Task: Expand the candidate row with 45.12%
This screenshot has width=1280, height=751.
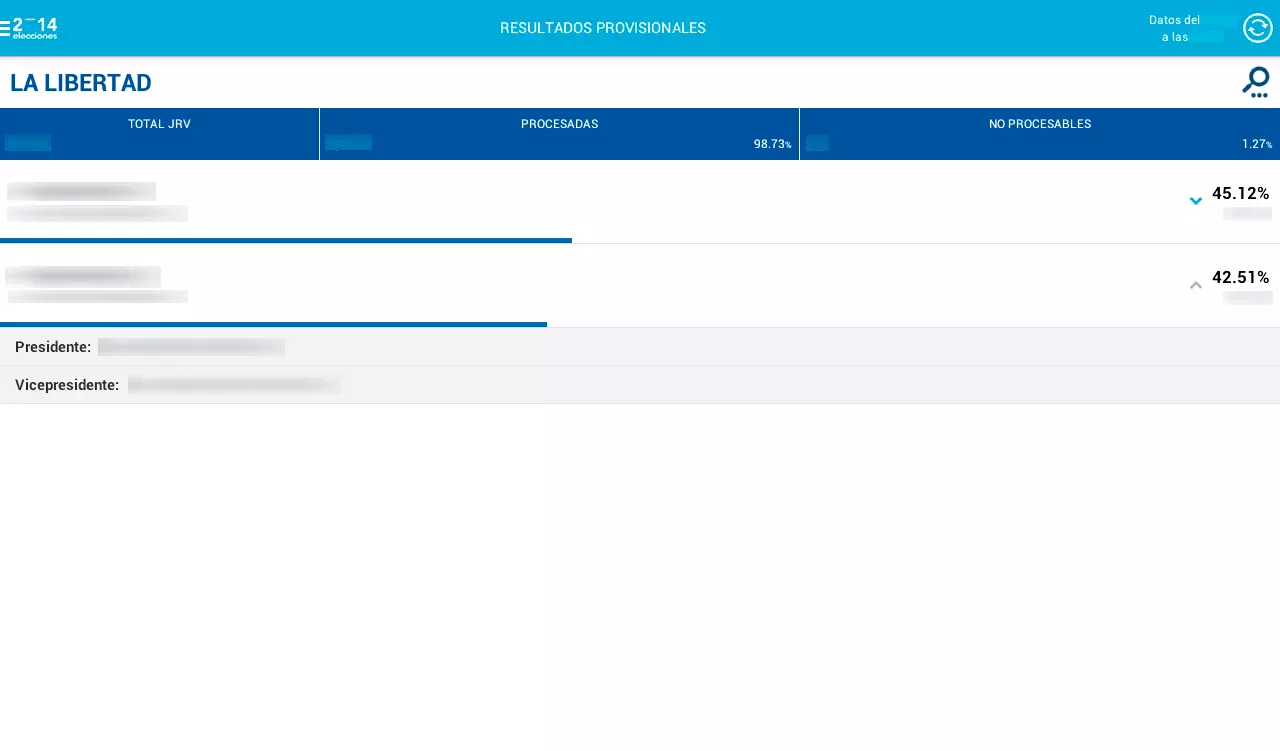Action: click(x=1195, y=201)
